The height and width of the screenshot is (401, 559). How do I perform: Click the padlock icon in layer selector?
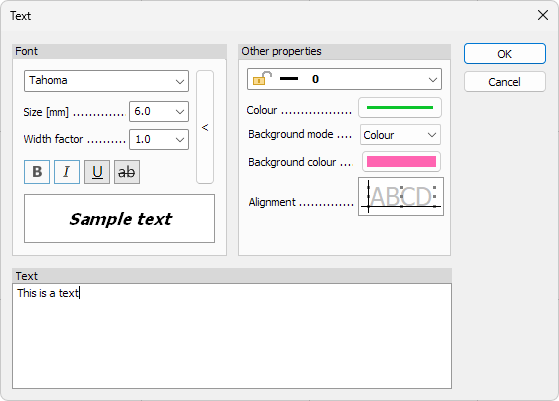[x=262, y=78]
